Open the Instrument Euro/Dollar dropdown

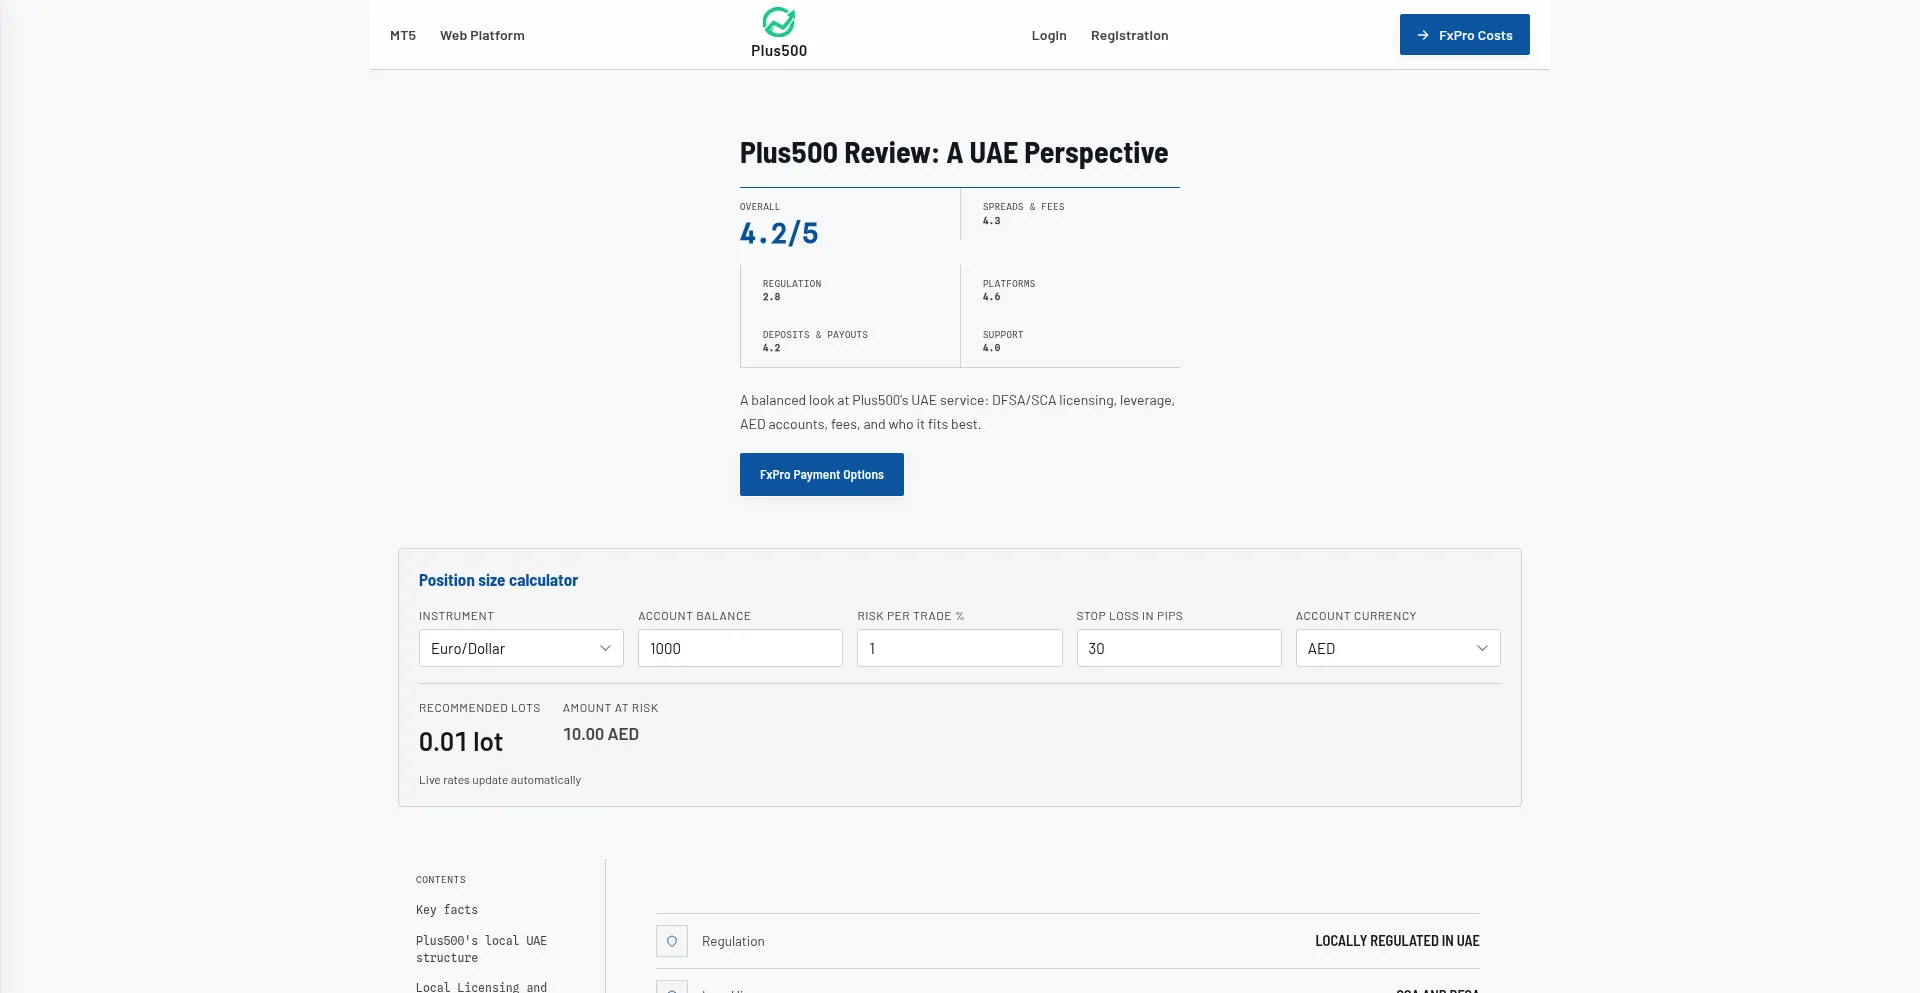coord(521,648)
